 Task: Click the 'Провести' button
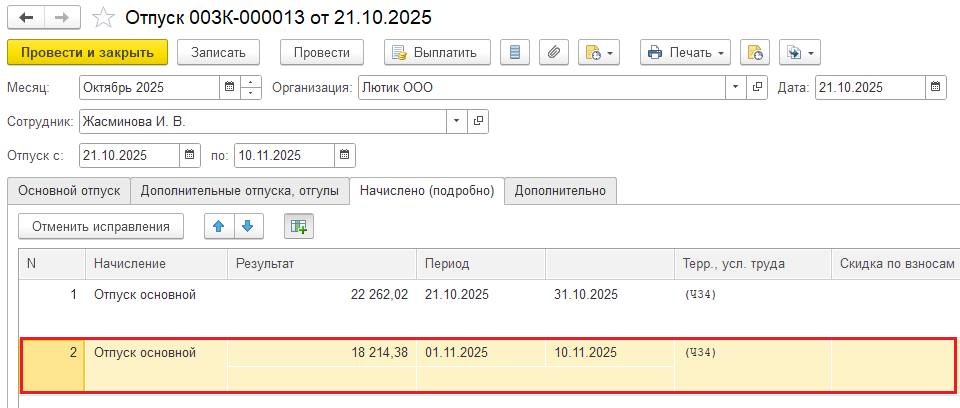[322, 53]
